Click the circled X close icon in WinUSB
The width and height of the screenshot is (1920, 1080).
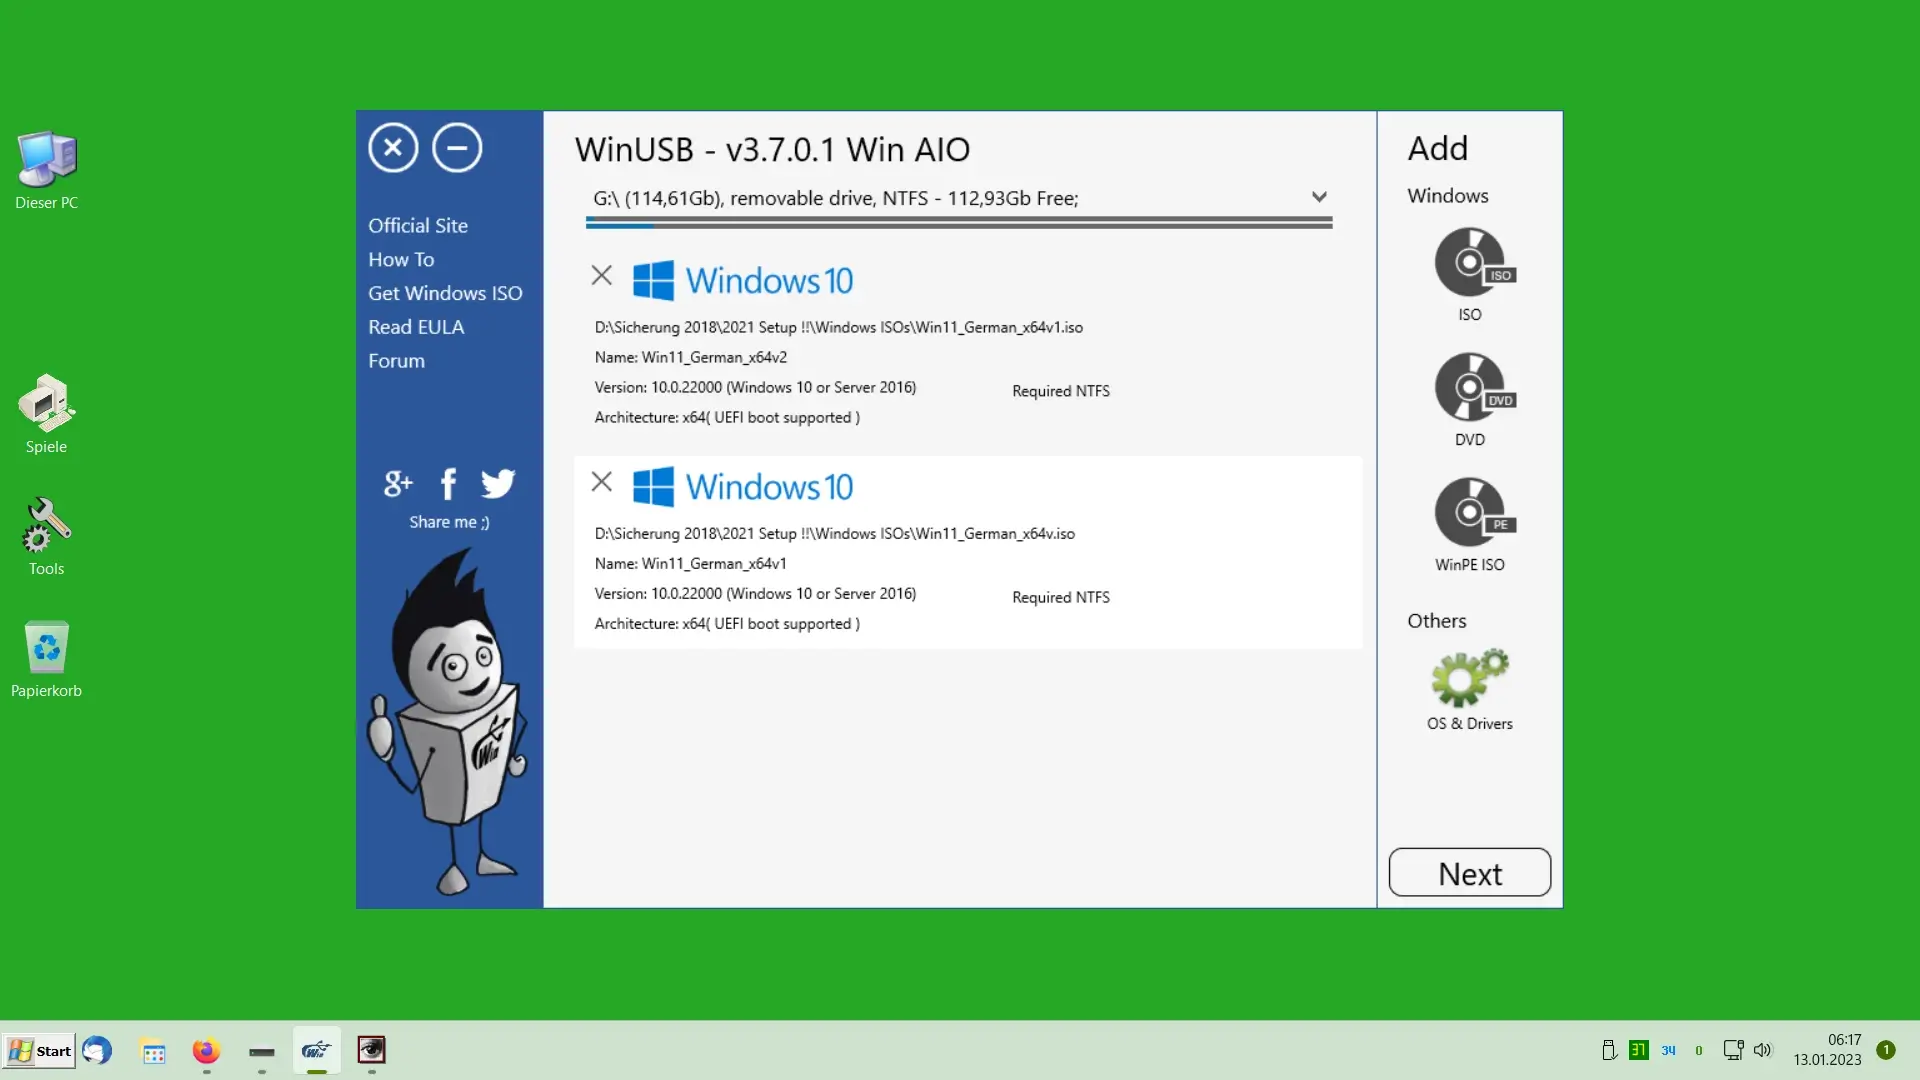tap(393, 148)
